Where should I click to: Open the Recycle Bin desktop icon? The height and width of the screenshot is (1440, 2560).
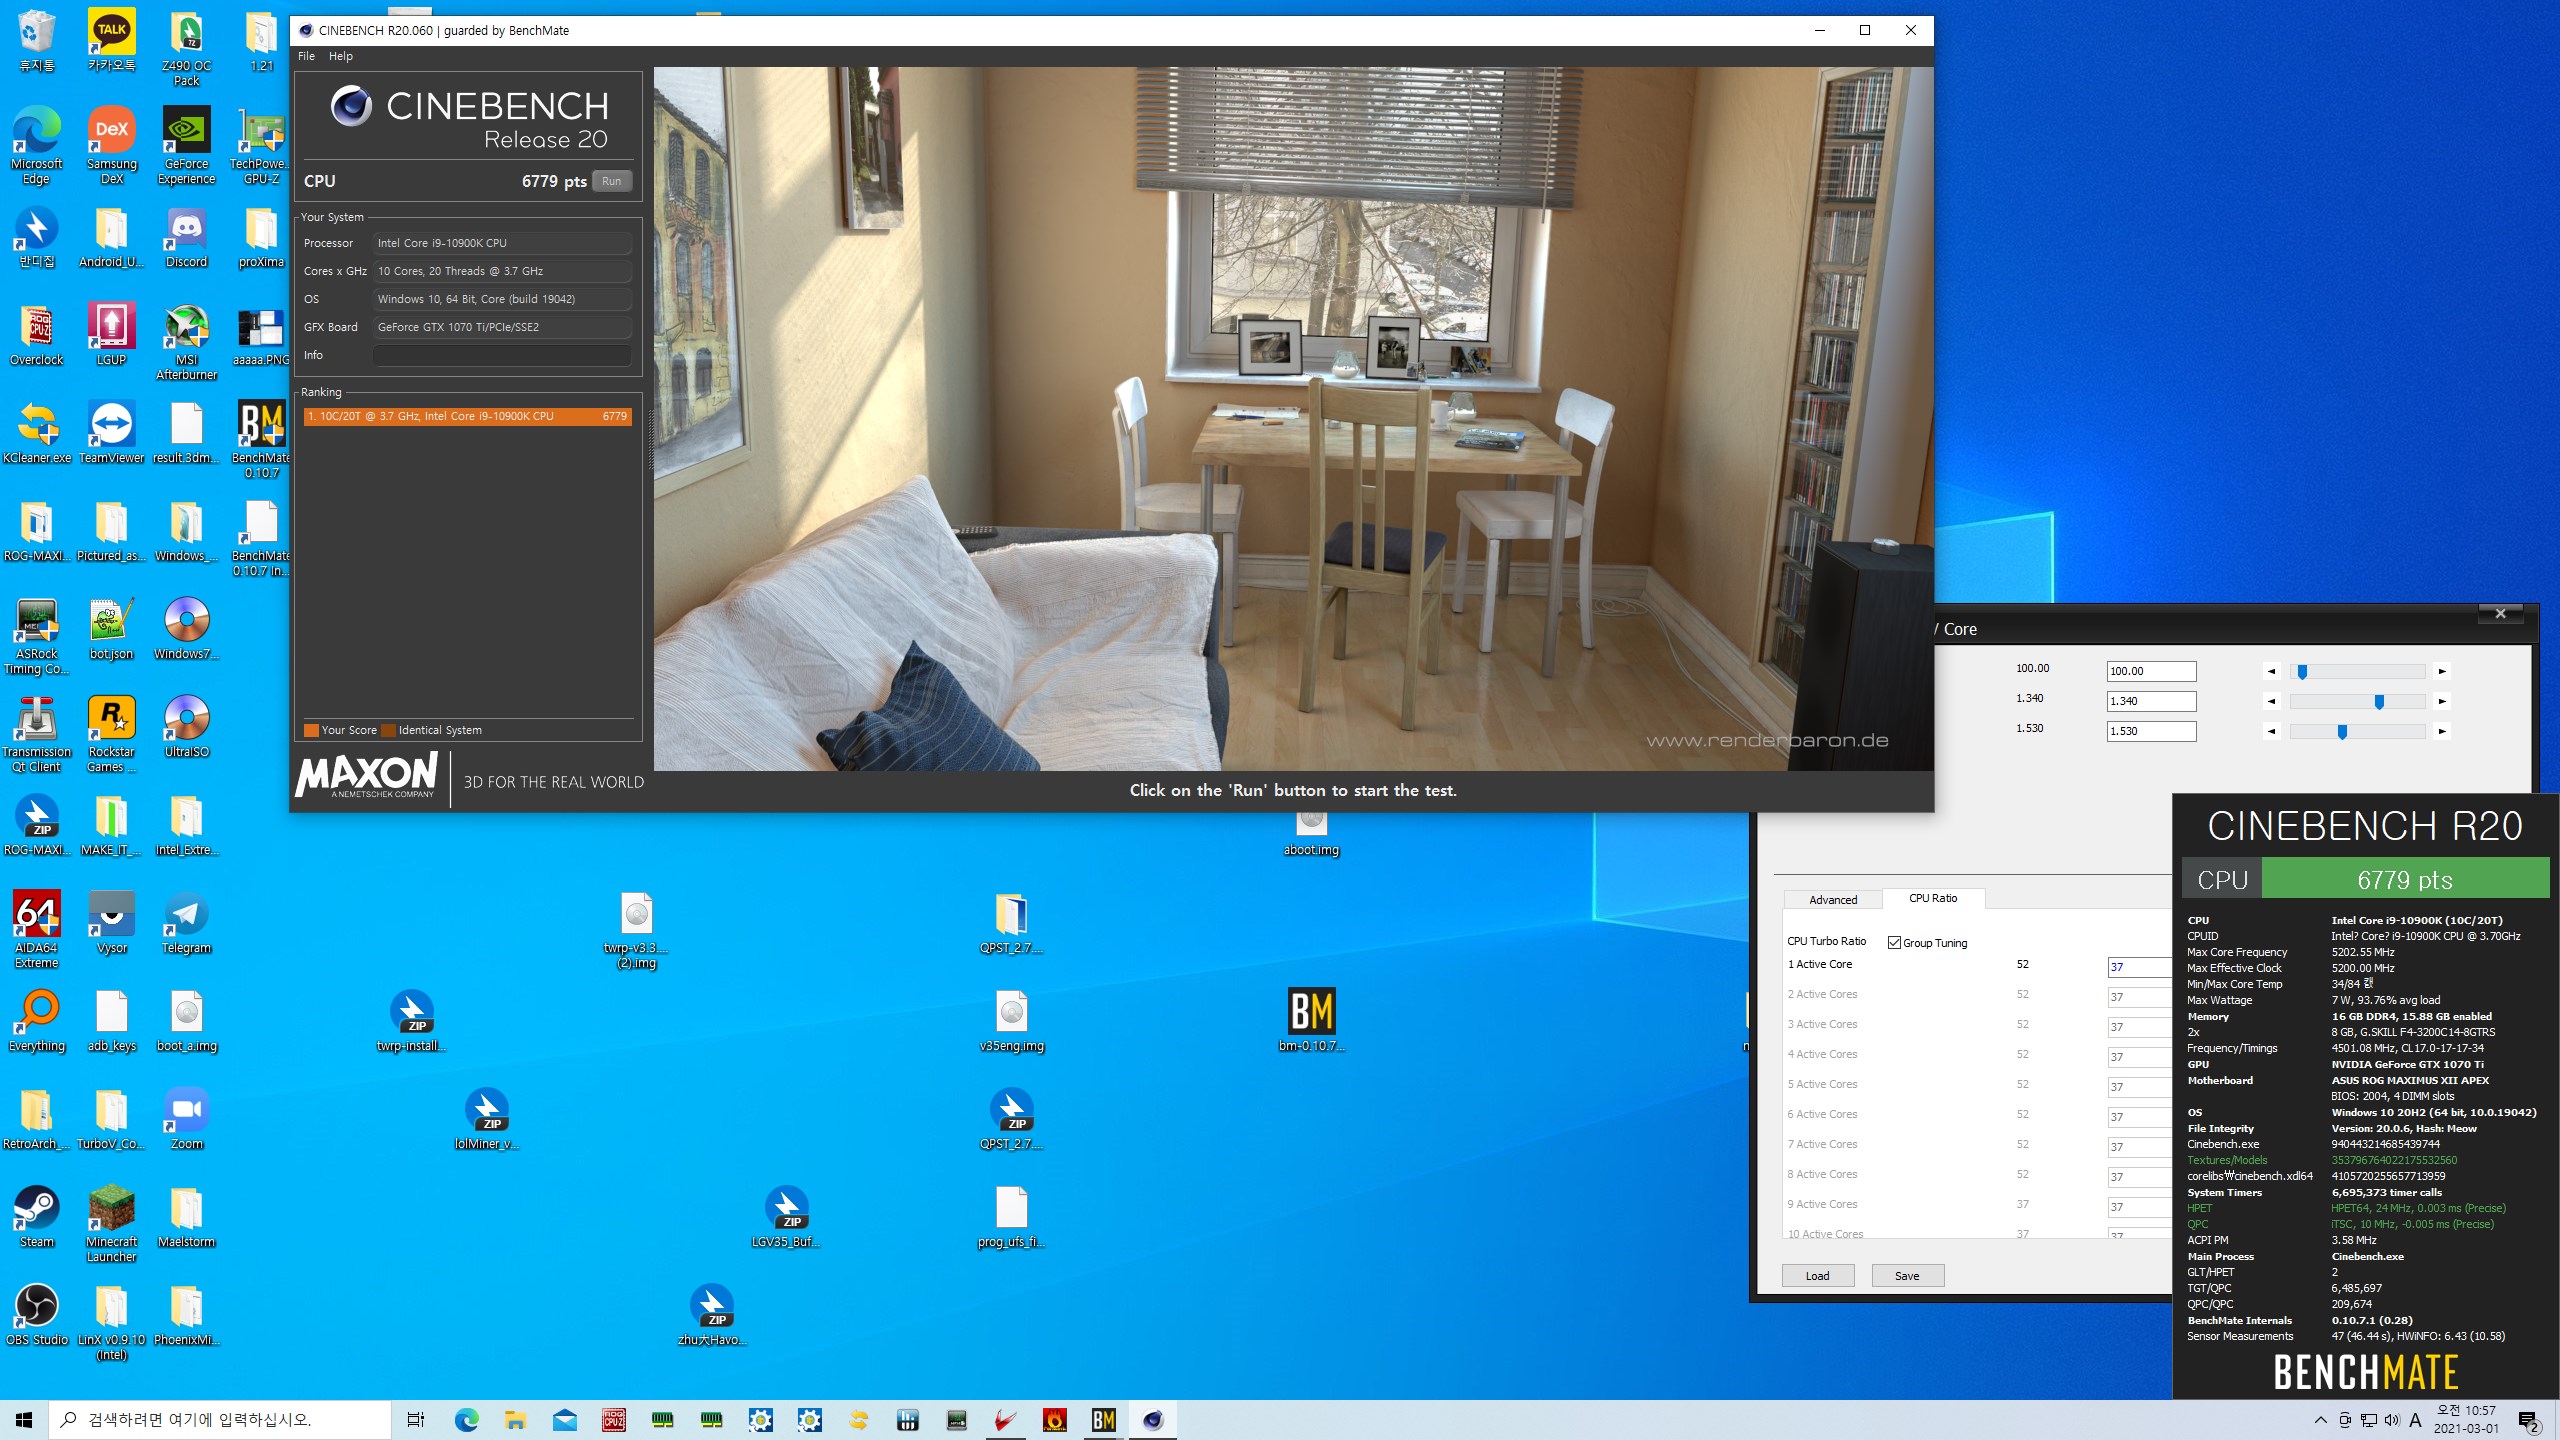click(x=36, y=41)
